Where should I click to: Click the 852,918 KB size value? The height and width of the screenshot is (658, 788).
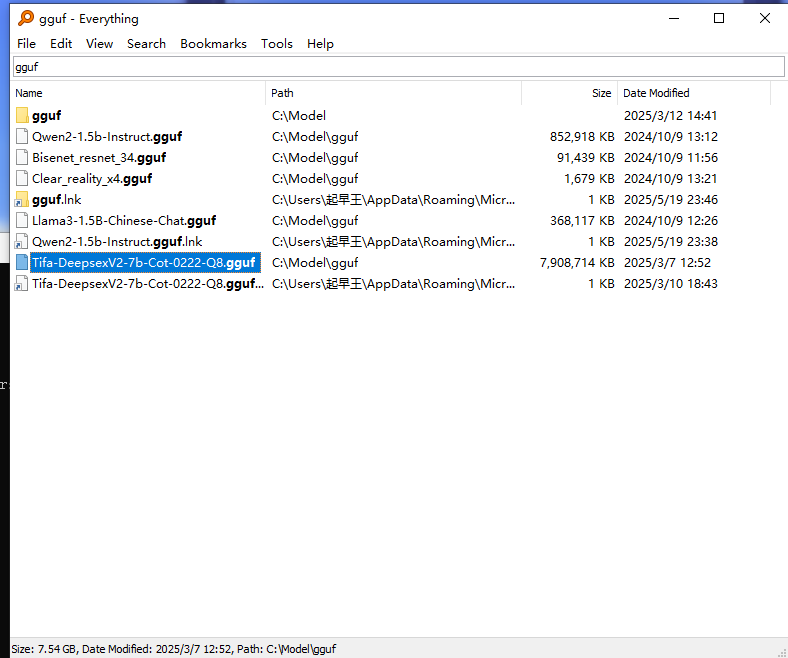coord(582,137)
